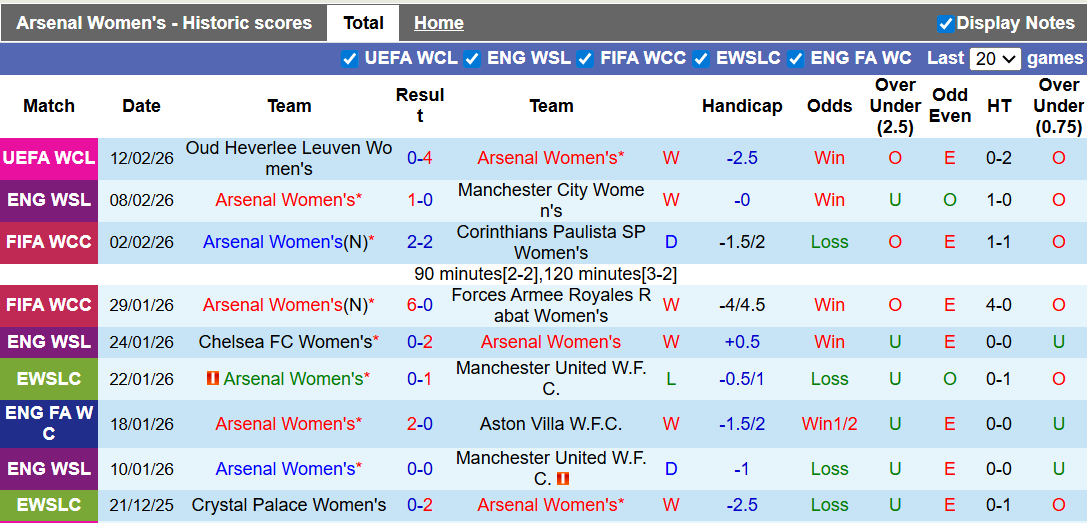Image resolution: width=1087 pixels, height=523 pixels.
Task: Click the Manchester City Women's team name
Action: 551,200
